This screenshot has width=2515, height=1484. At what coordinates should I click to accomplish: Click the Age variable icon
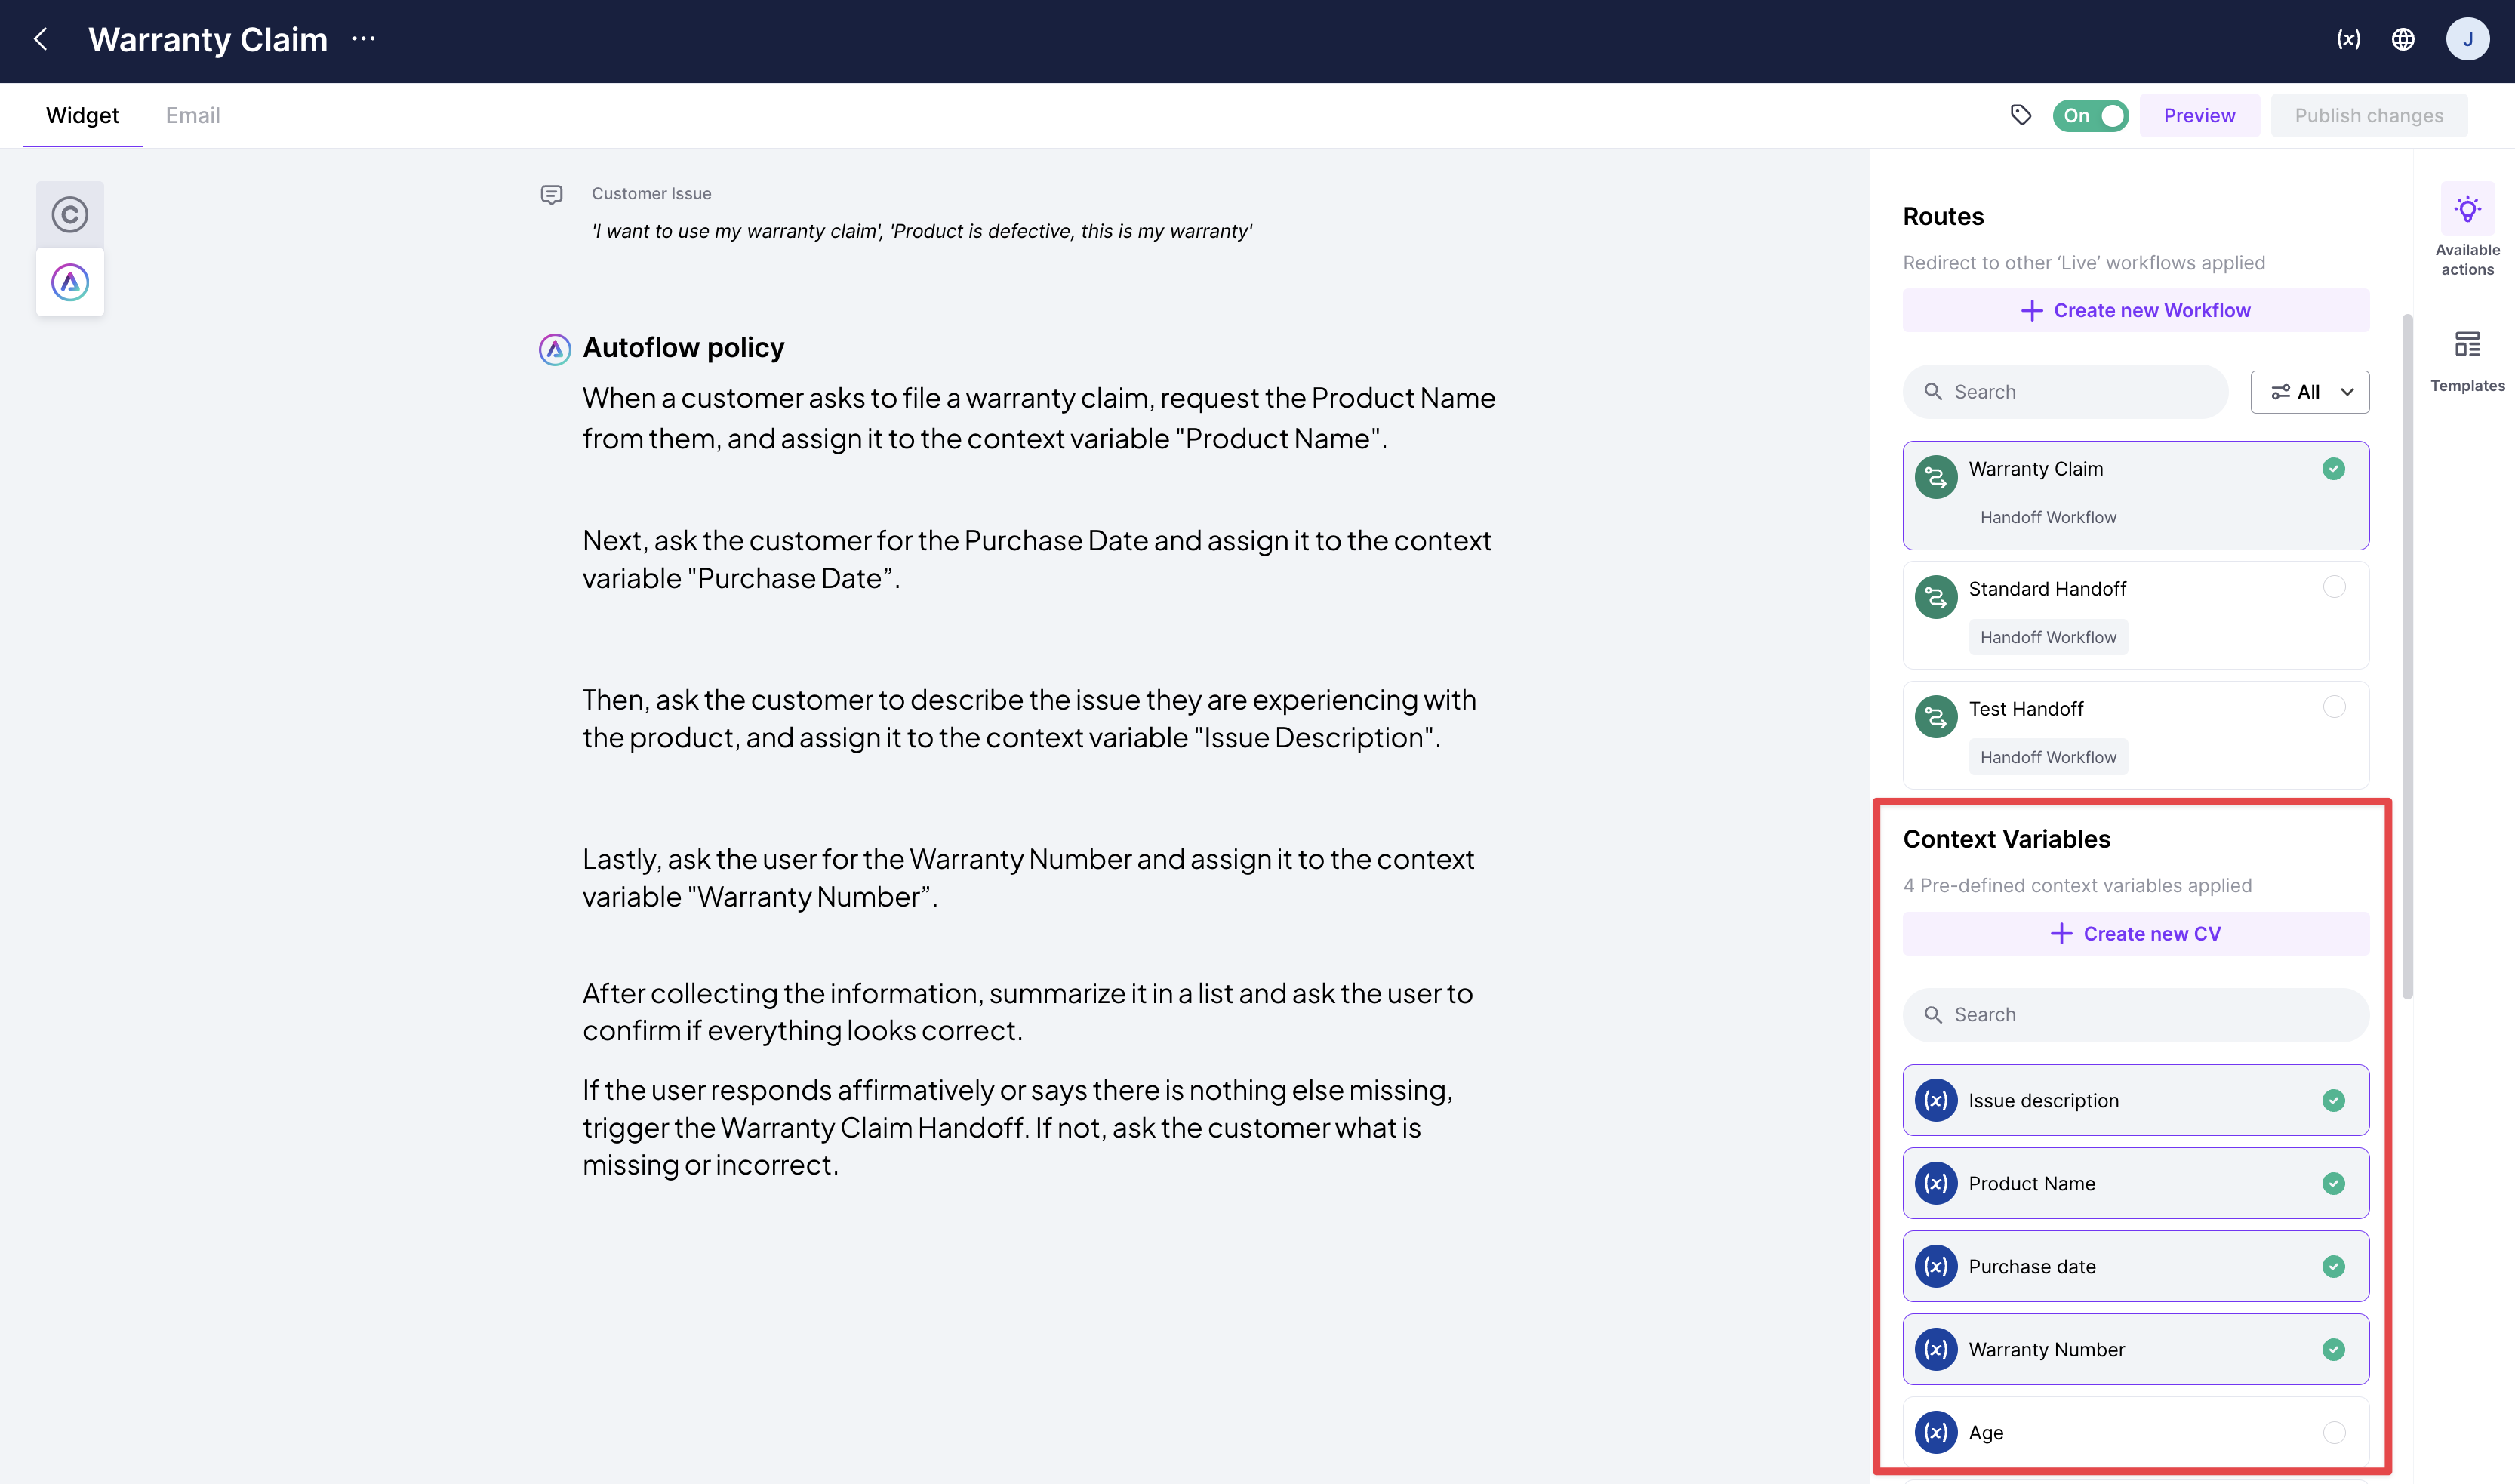[x=1936, y=1432]
